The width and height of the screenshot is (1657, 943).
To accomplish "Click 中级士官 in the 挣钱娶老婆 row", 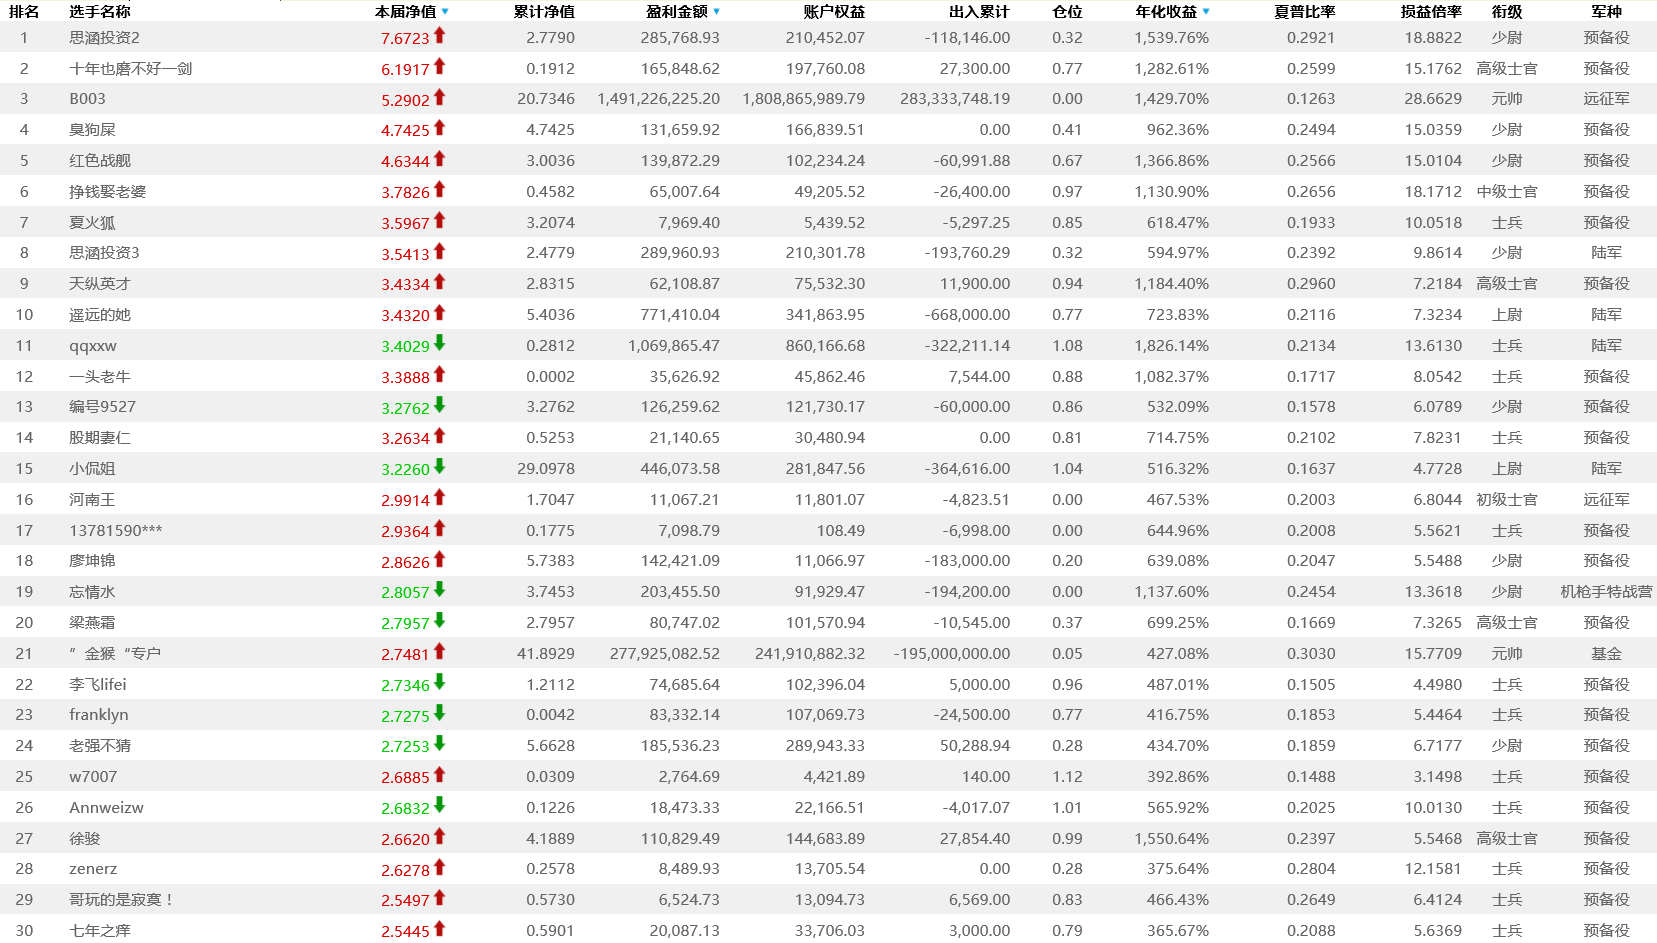I will point(1507,192).
